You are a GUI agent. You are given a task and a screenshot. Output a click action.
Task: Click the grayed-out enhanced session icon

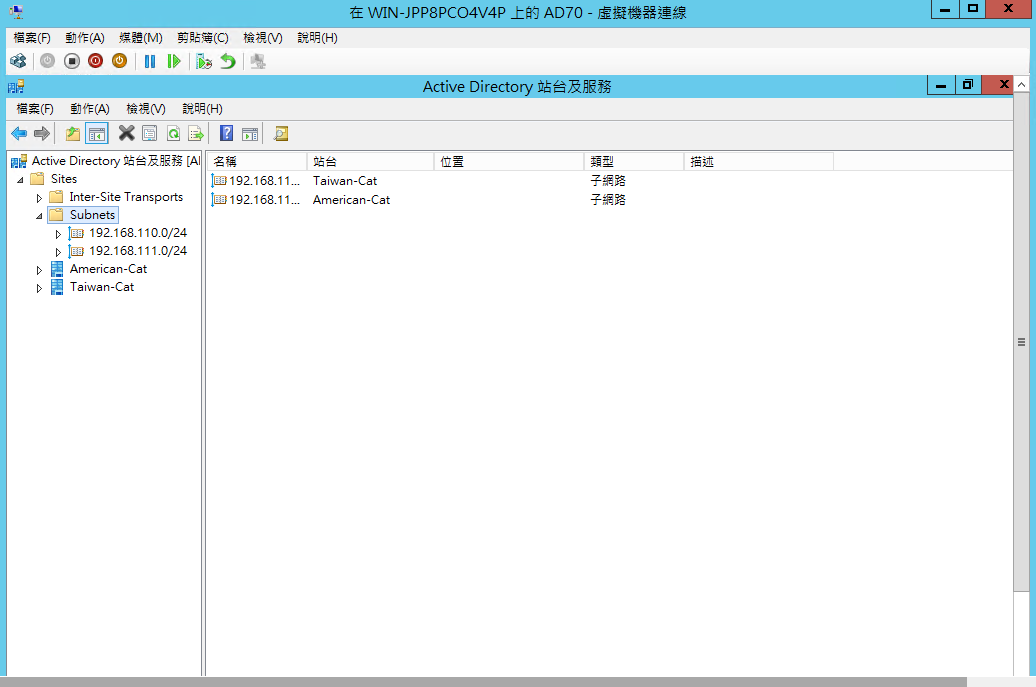tap(258, 61)
